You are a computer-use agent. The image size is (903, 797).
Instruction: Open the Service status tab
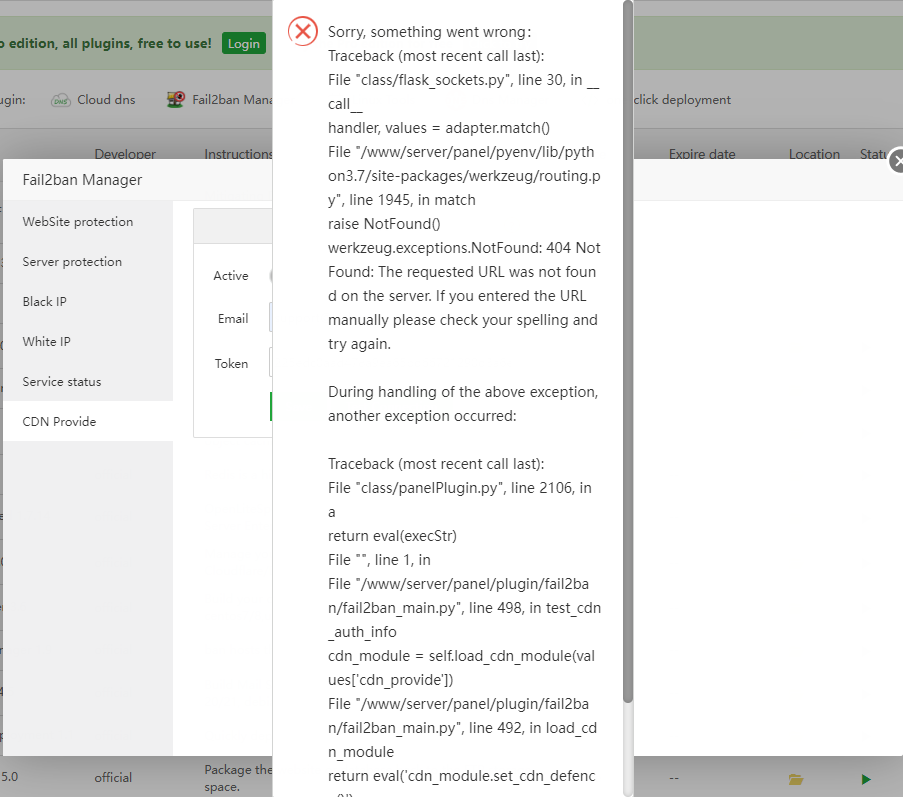click(62, 382)
